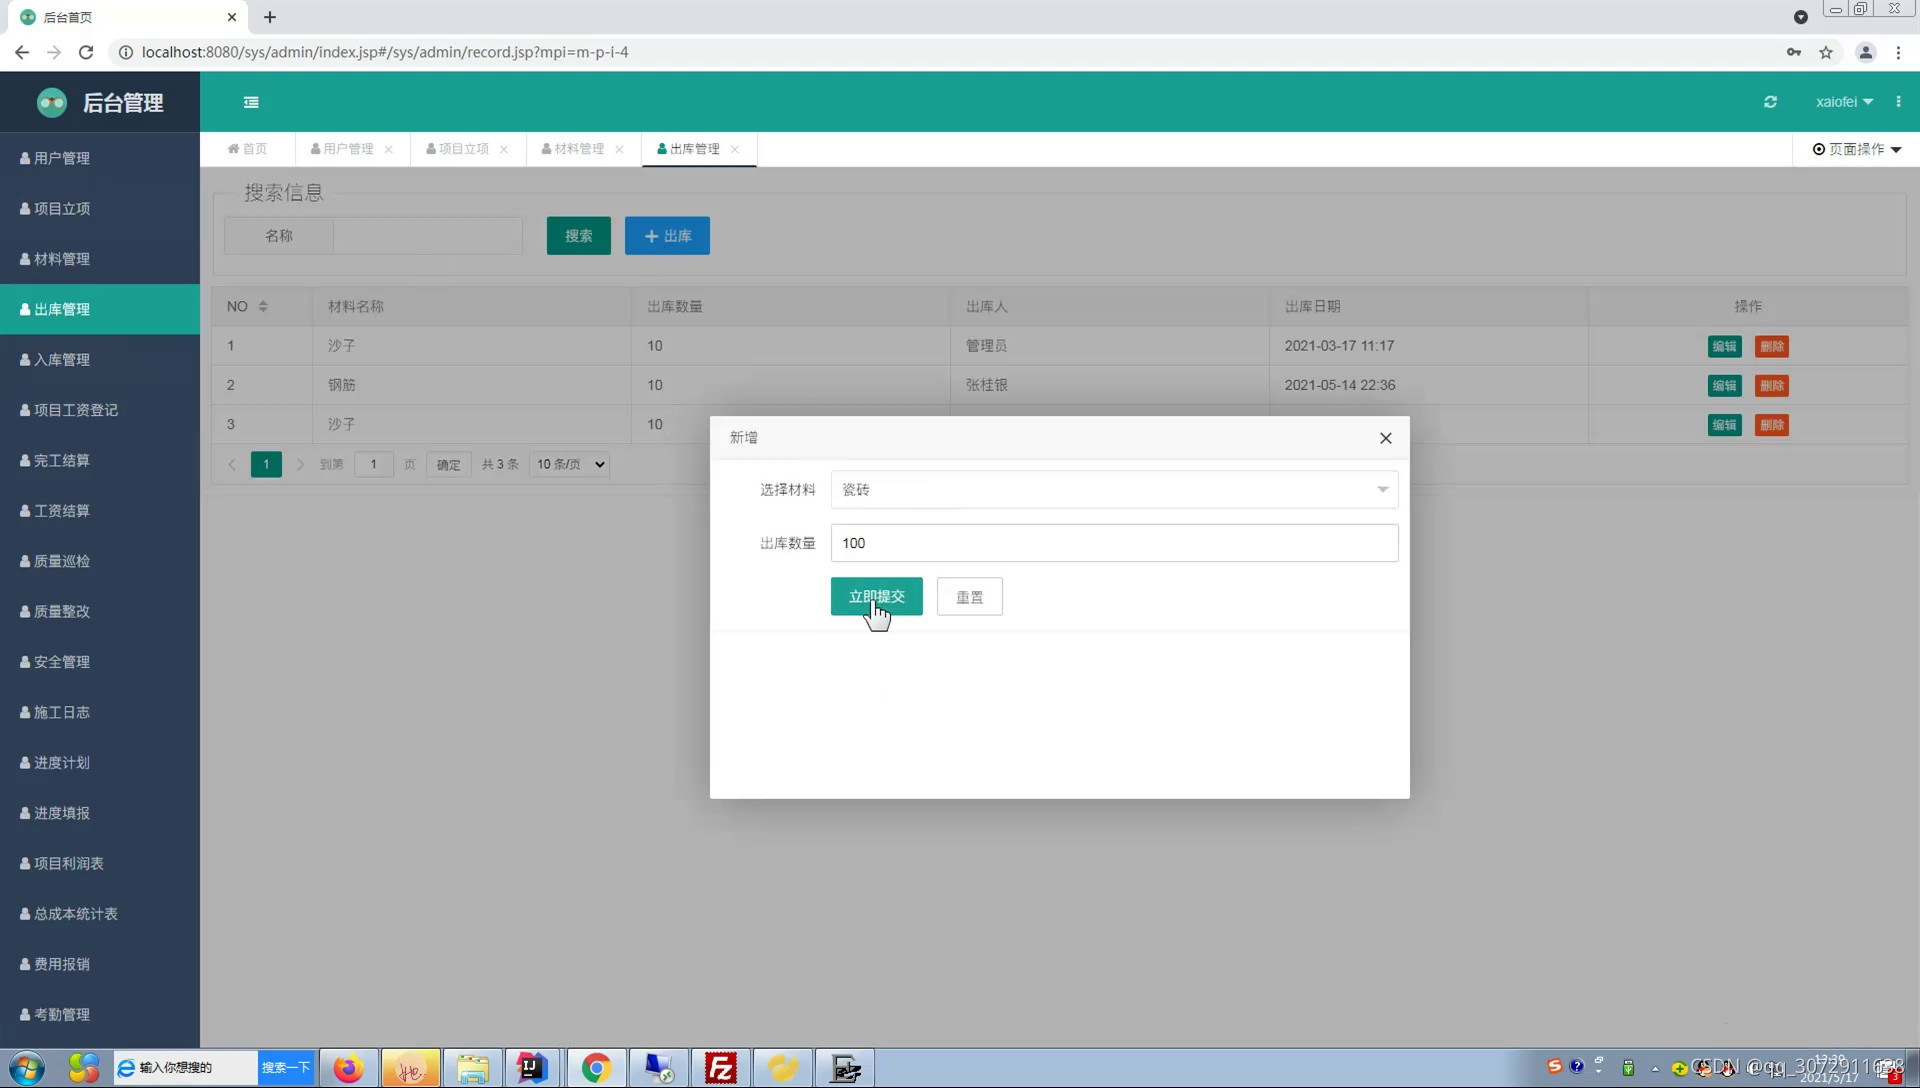The height and width of the screenshot is (1088, 1920).
Task: Click the 名称 search input field
Action: pos(427,236)
